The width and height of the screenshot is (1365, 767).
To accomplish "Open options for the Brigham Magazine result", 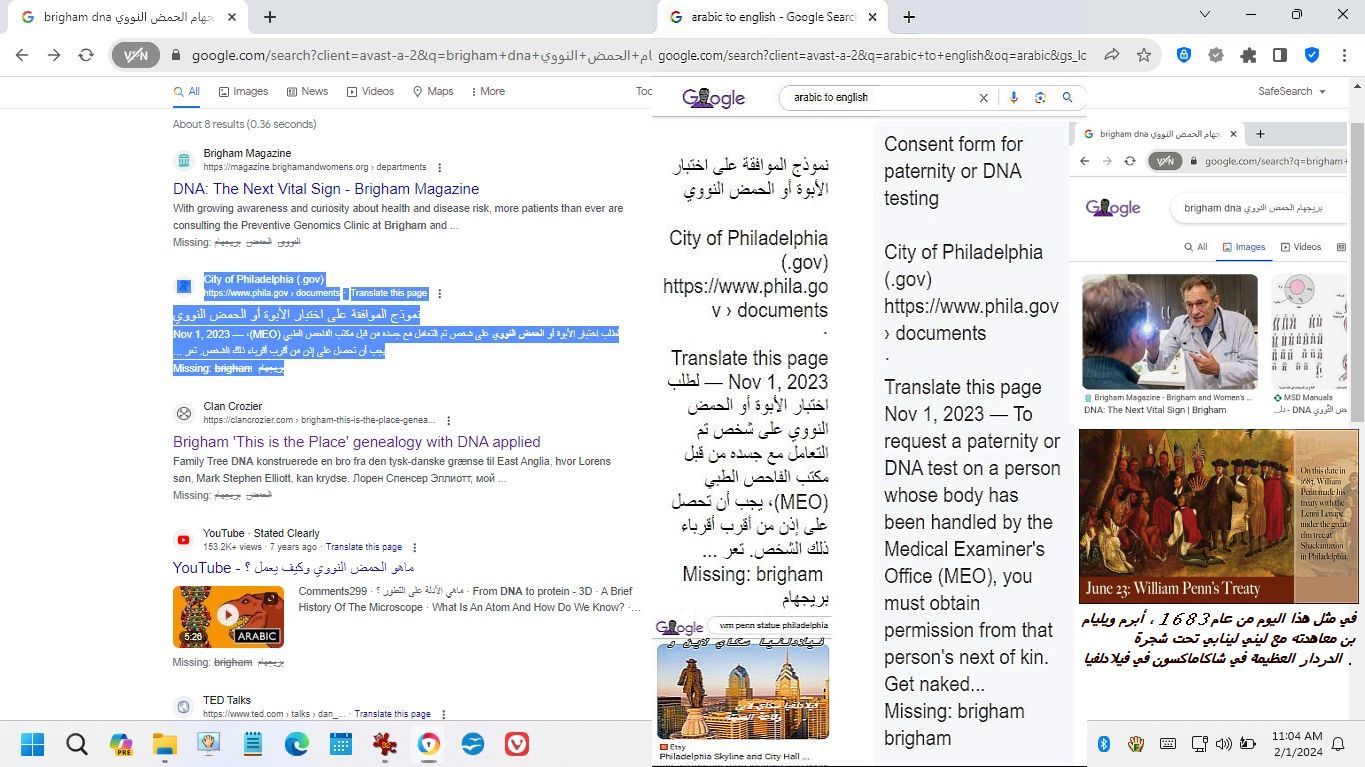I will coord(440,168).
